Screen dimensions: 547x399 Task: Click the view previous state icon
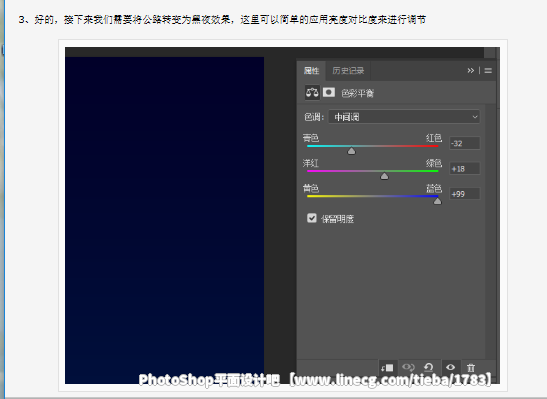pos(408,367)
